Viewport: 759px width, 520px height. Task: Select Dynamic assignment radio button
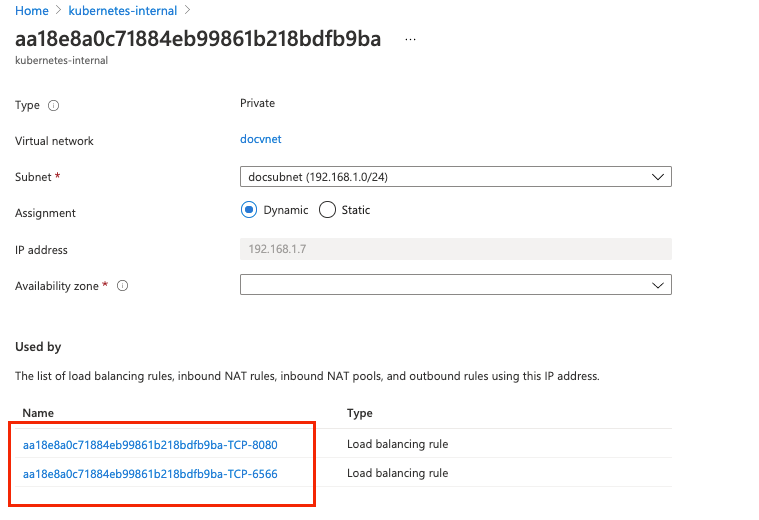(249, 210)
